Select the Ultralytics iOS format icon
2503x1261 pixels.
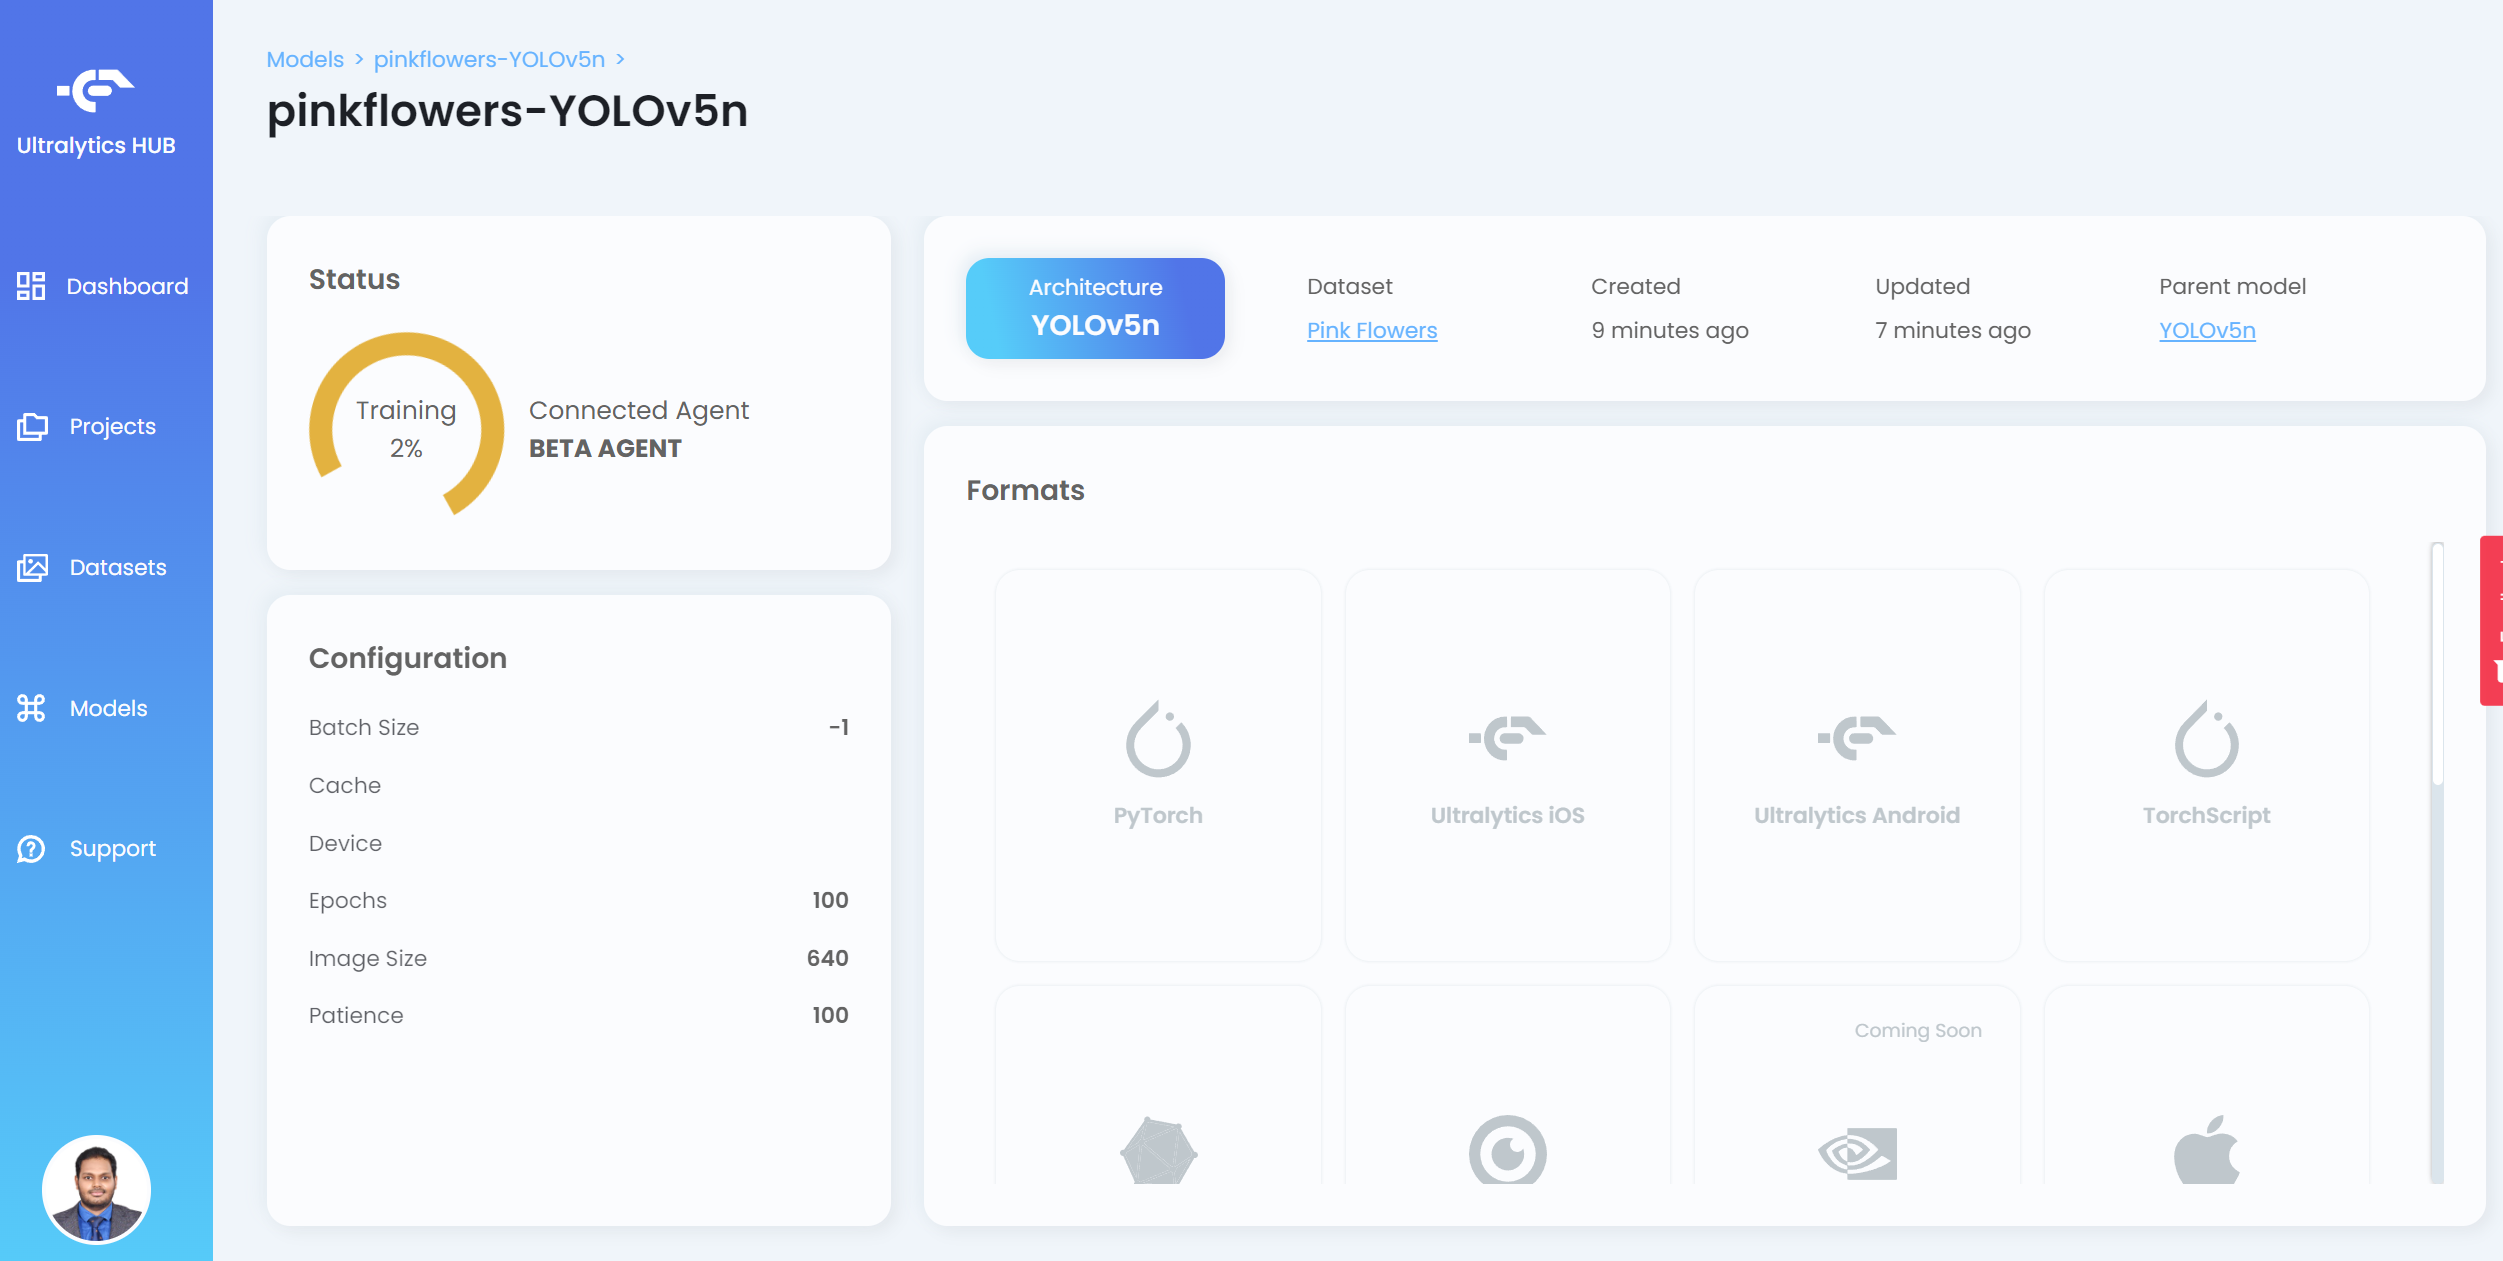click(1507, 738)
